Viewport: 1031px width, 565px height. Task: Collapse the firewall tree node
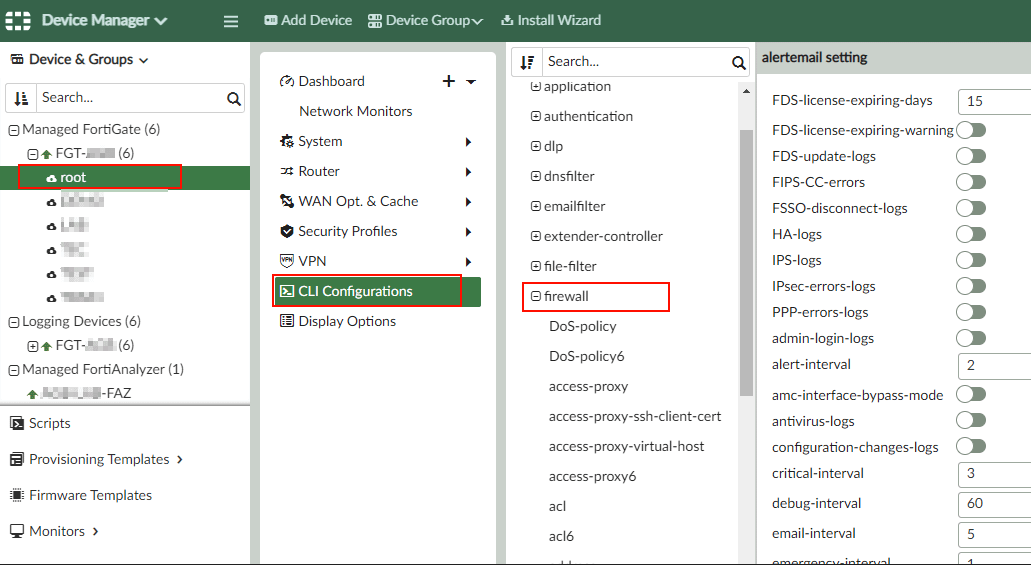(x=535, y=297)
